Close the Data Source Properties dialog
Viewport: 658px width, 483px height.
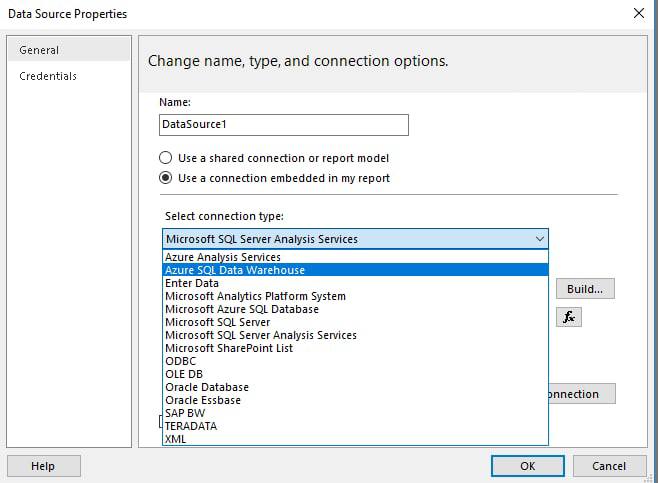[x=638, y=13]
